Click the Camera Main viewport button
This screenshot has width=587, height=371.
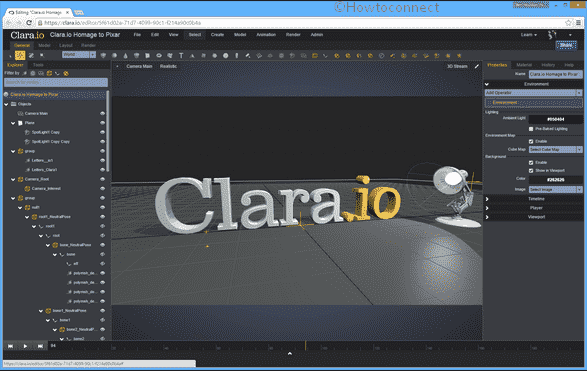tap(139, 66)
